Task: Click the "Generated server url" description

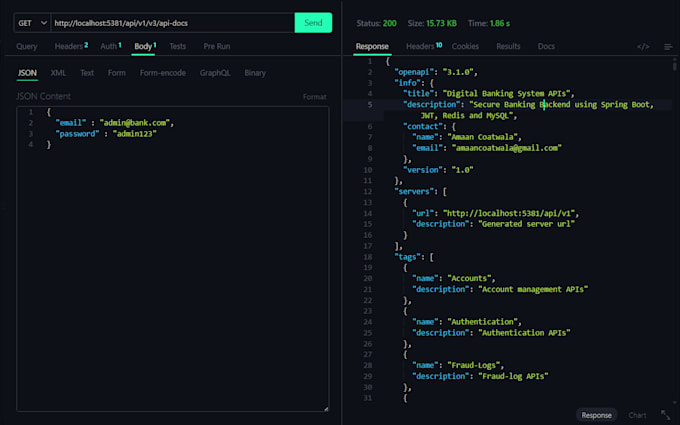Action: coord(526,224)
